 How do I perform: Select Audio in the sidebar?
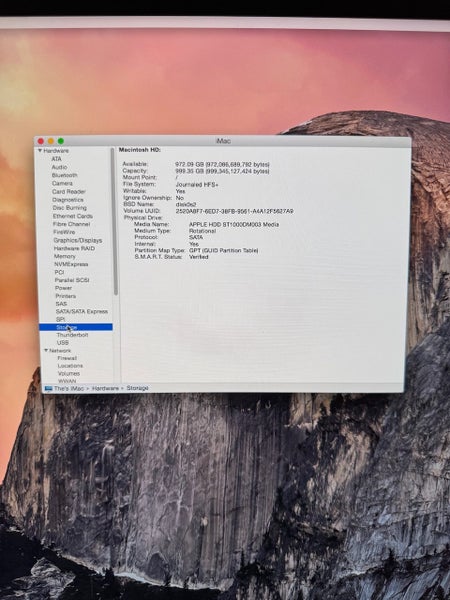pos(60,167)
